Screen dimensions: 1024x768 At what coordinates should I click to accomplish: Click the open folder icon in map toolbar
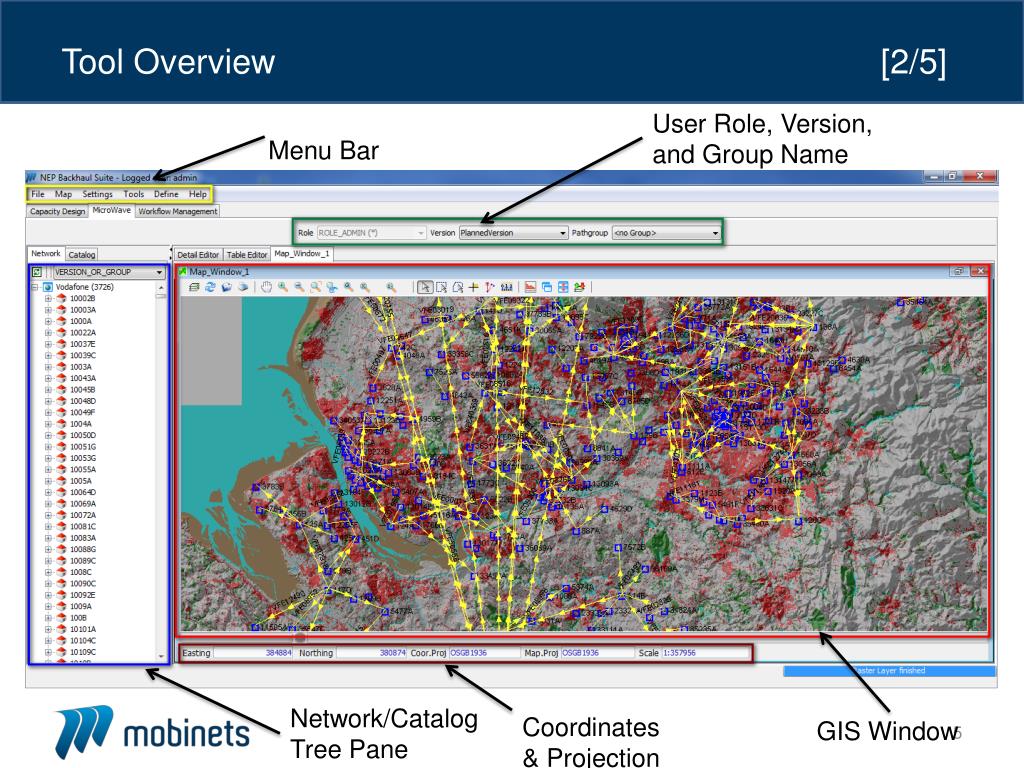point(227,287)
